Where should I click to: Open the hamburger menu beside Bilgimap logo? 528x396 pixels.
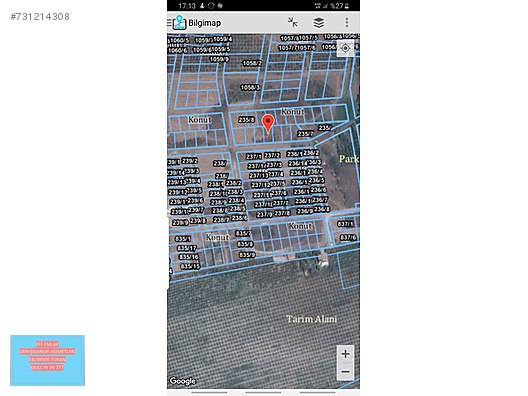tap(169, 23)
